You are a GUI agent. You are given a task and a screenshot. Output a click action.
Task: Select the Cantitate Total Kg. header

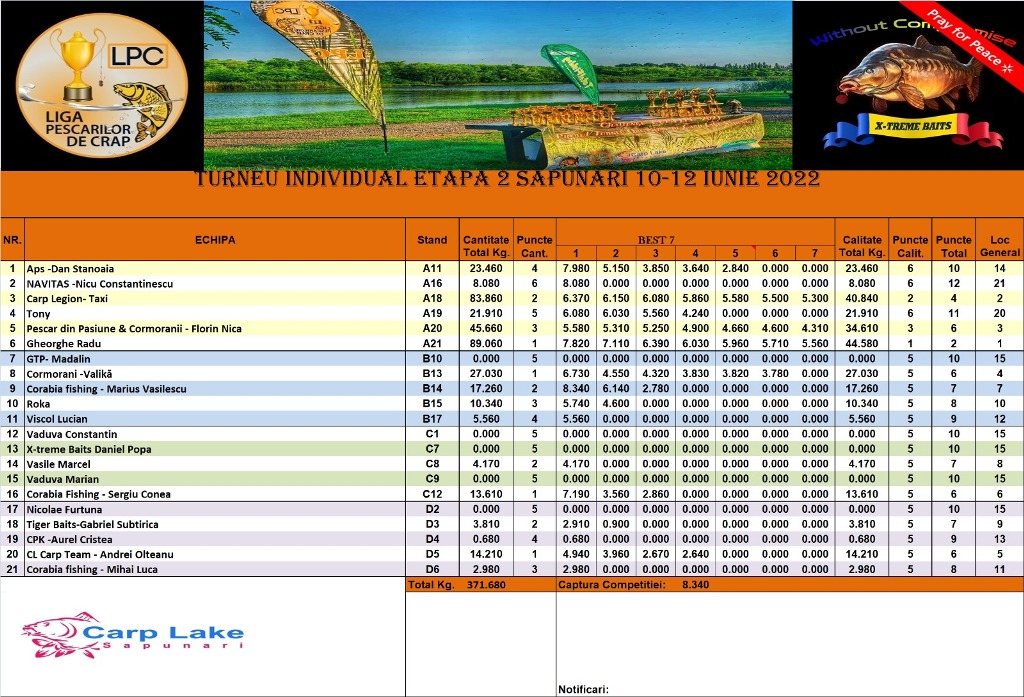(485, 246)
